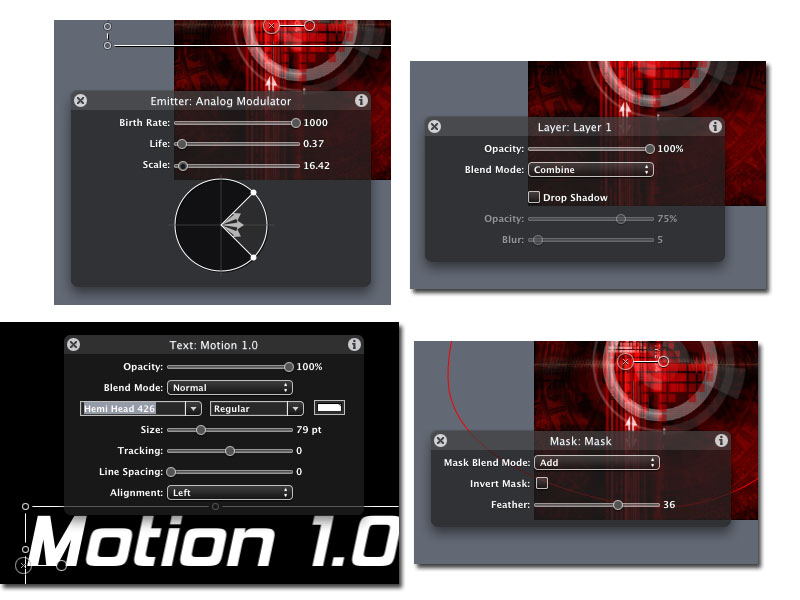Viewport: 800px width, 600px height.
Task: Click the text bounding box center handle
Action: pyautogui.click(x=215, y=507)
